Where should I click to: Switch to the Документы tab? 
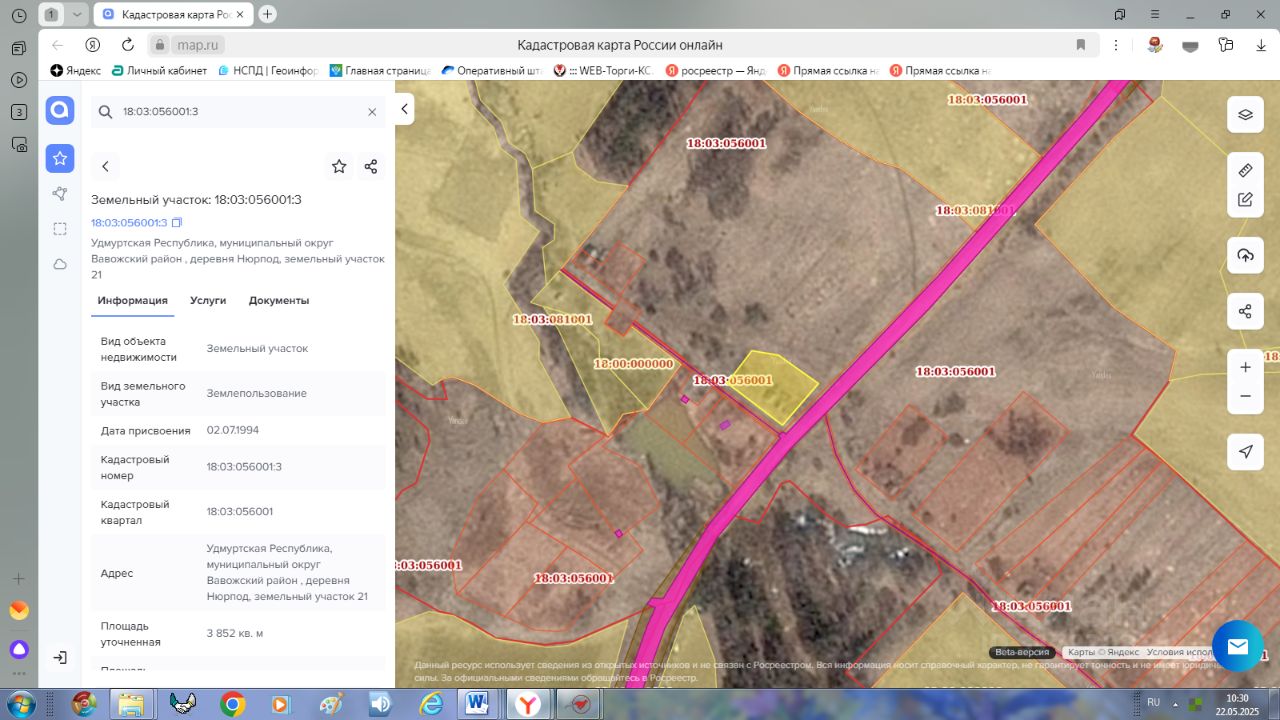(x=279, y=300)
